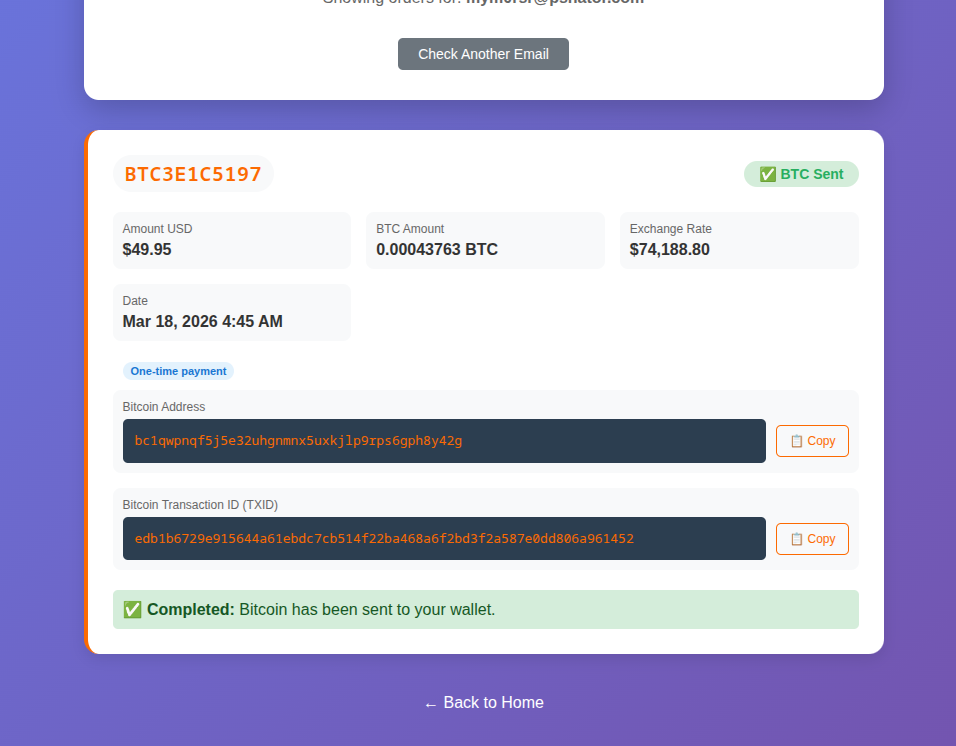The image size is (956, 746).
Task: Click the One-time payment badge
Action: 178,371
